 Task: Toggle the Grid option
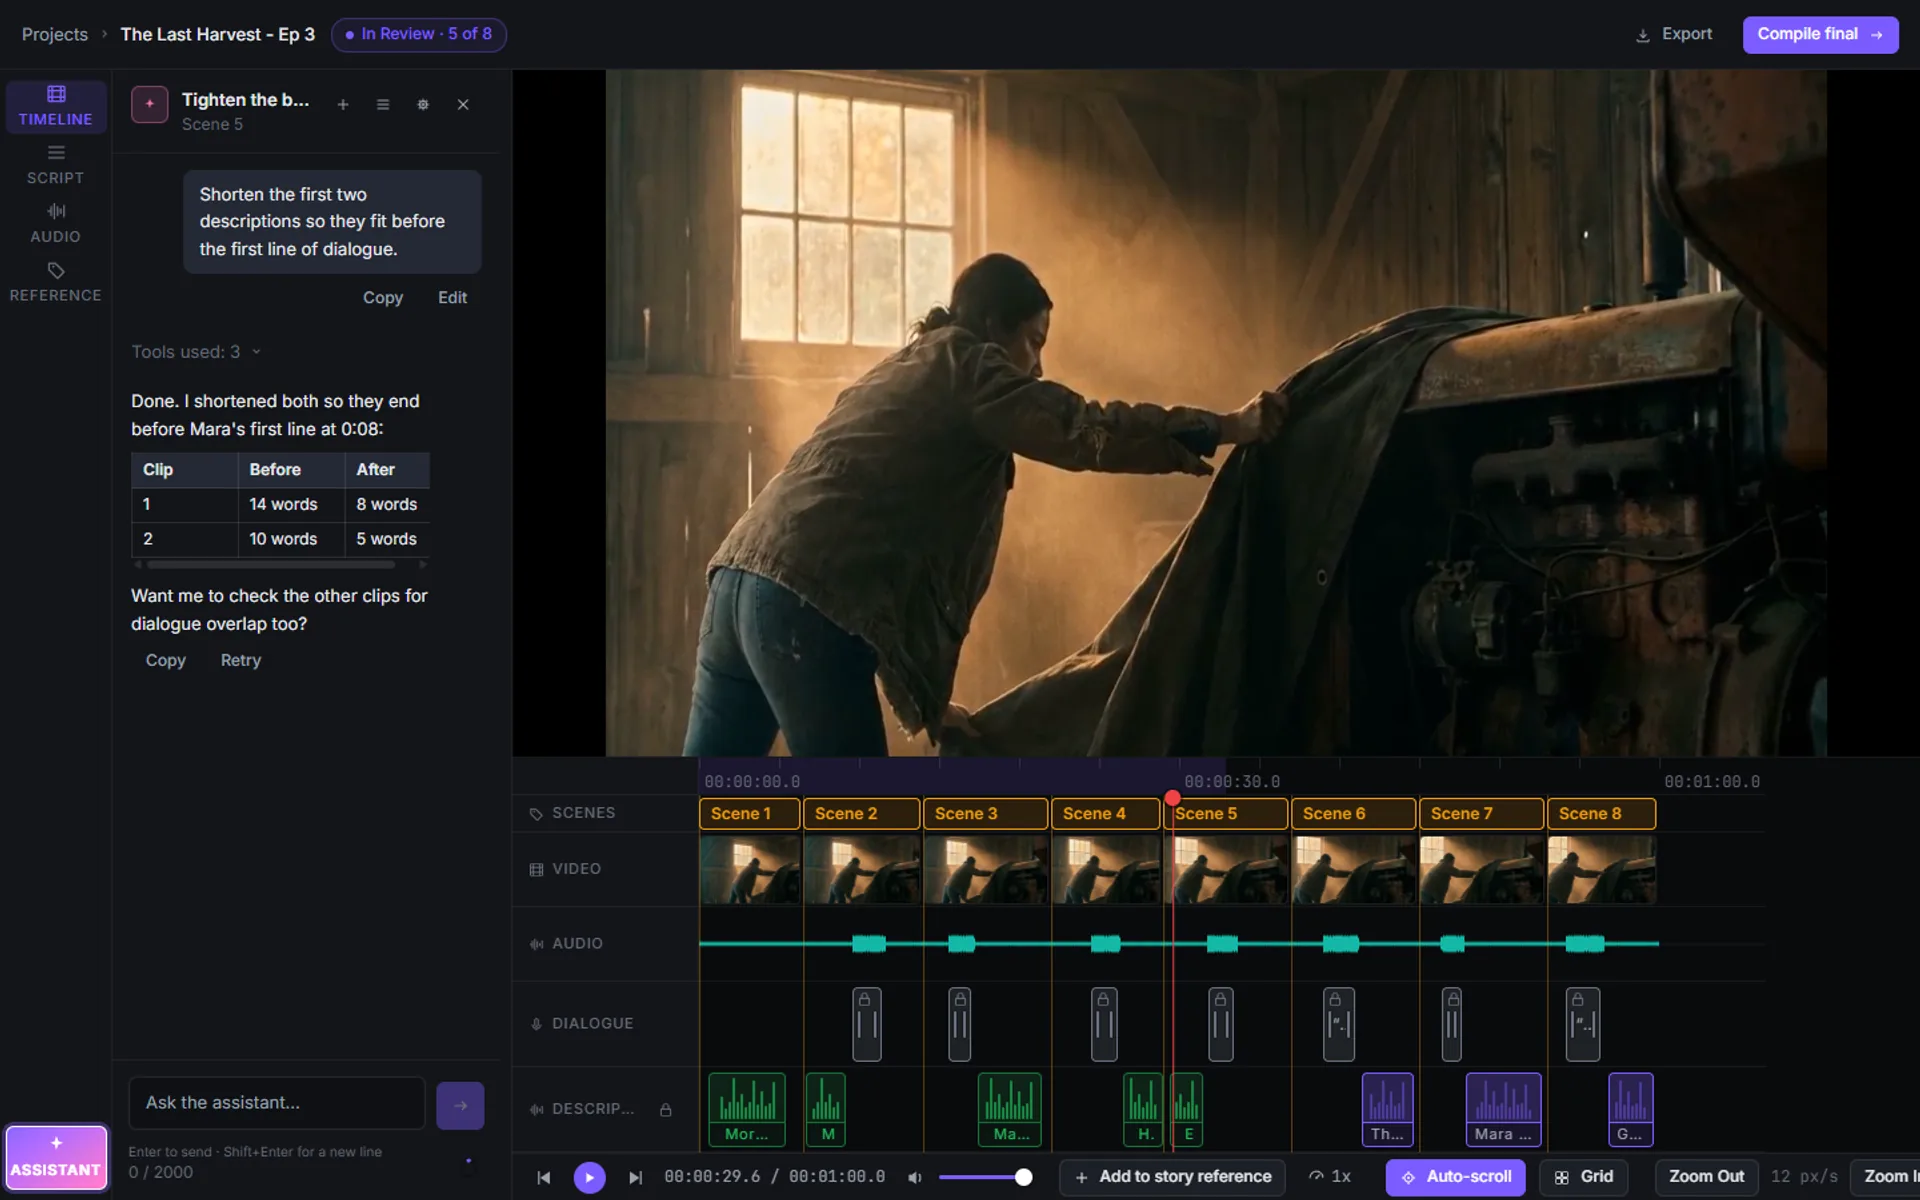(1583, 1177)
